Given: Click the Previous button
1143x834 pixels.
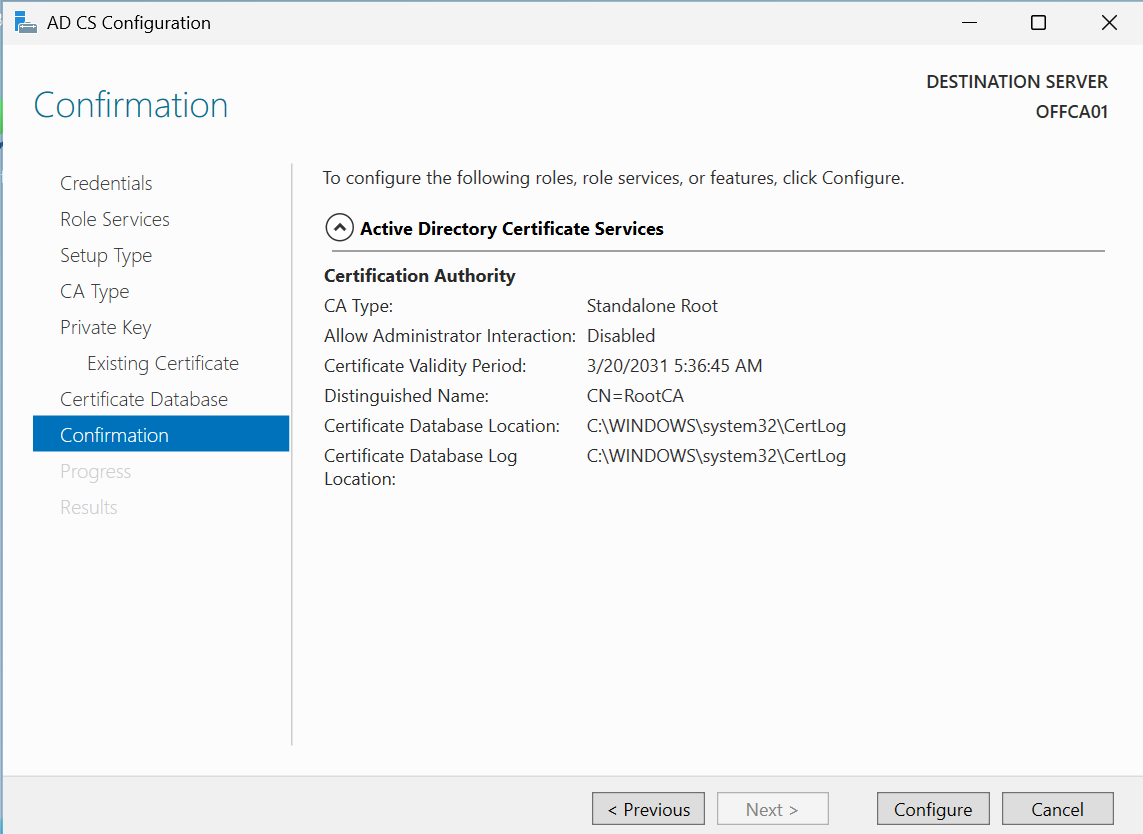Looking at the screenshot, I should (648, 809).
